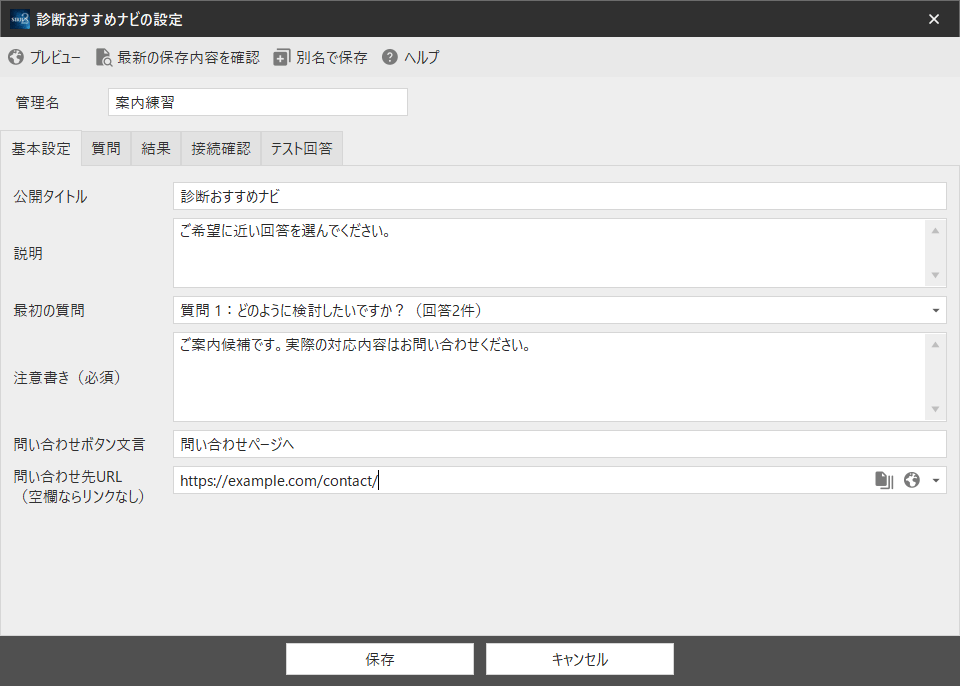Click the latest saved content document icon
Image resolution: width=960 pixels, height=686 pixels.
pyautogui.click(x=103, y=58)
